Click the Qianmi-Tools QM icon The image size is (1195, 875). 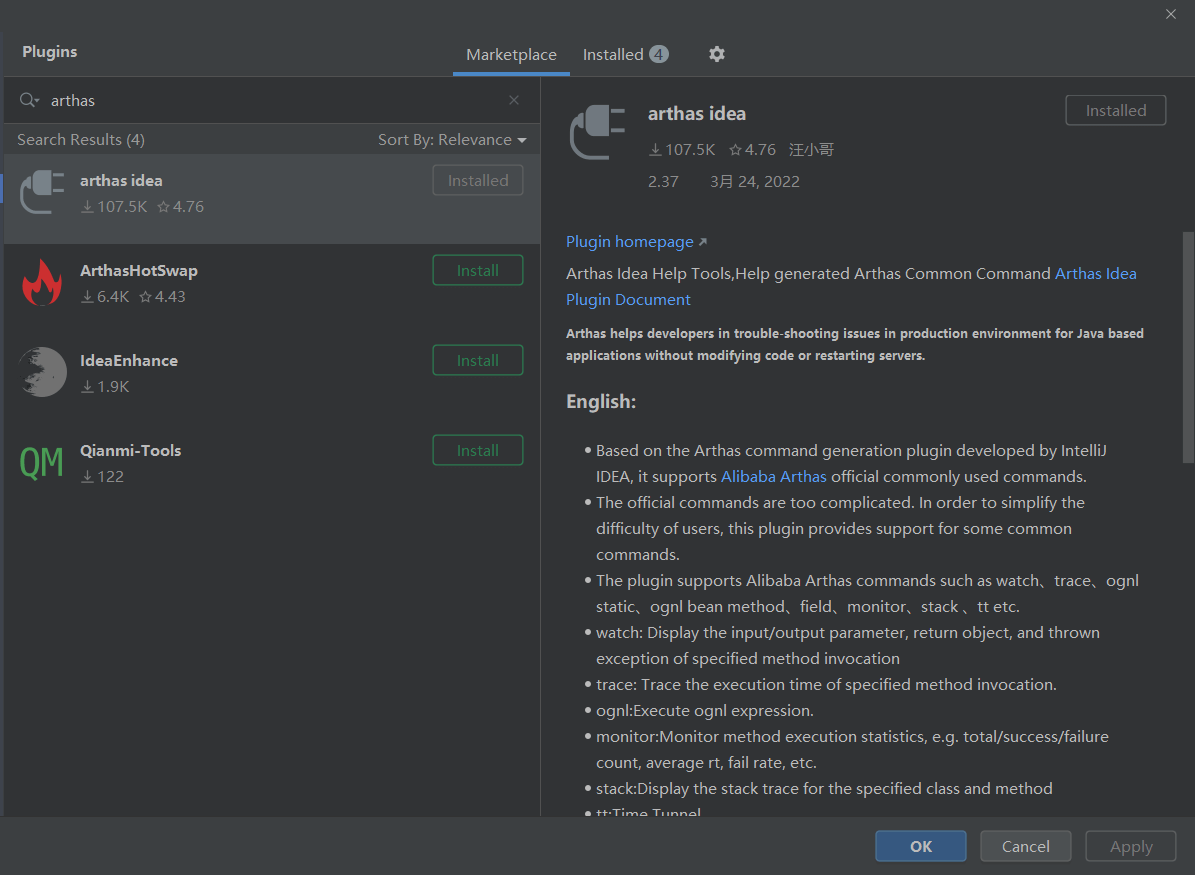[42, 463]
